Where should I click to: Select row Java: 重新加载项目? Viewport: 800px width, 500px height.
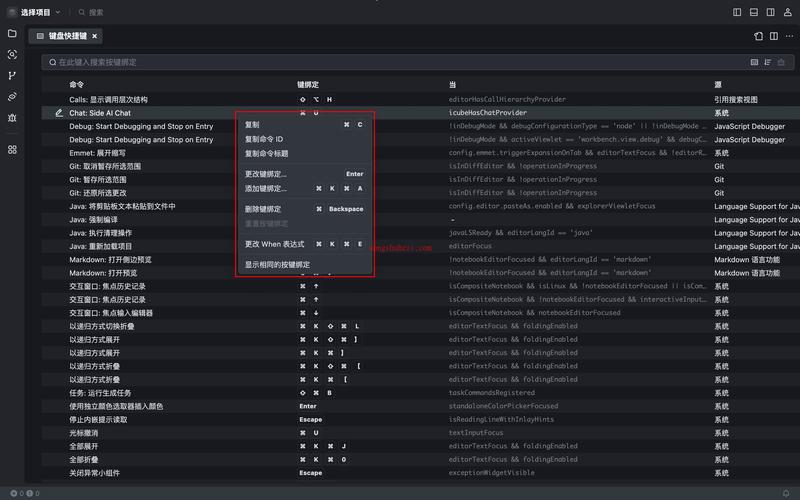point(420,246)
